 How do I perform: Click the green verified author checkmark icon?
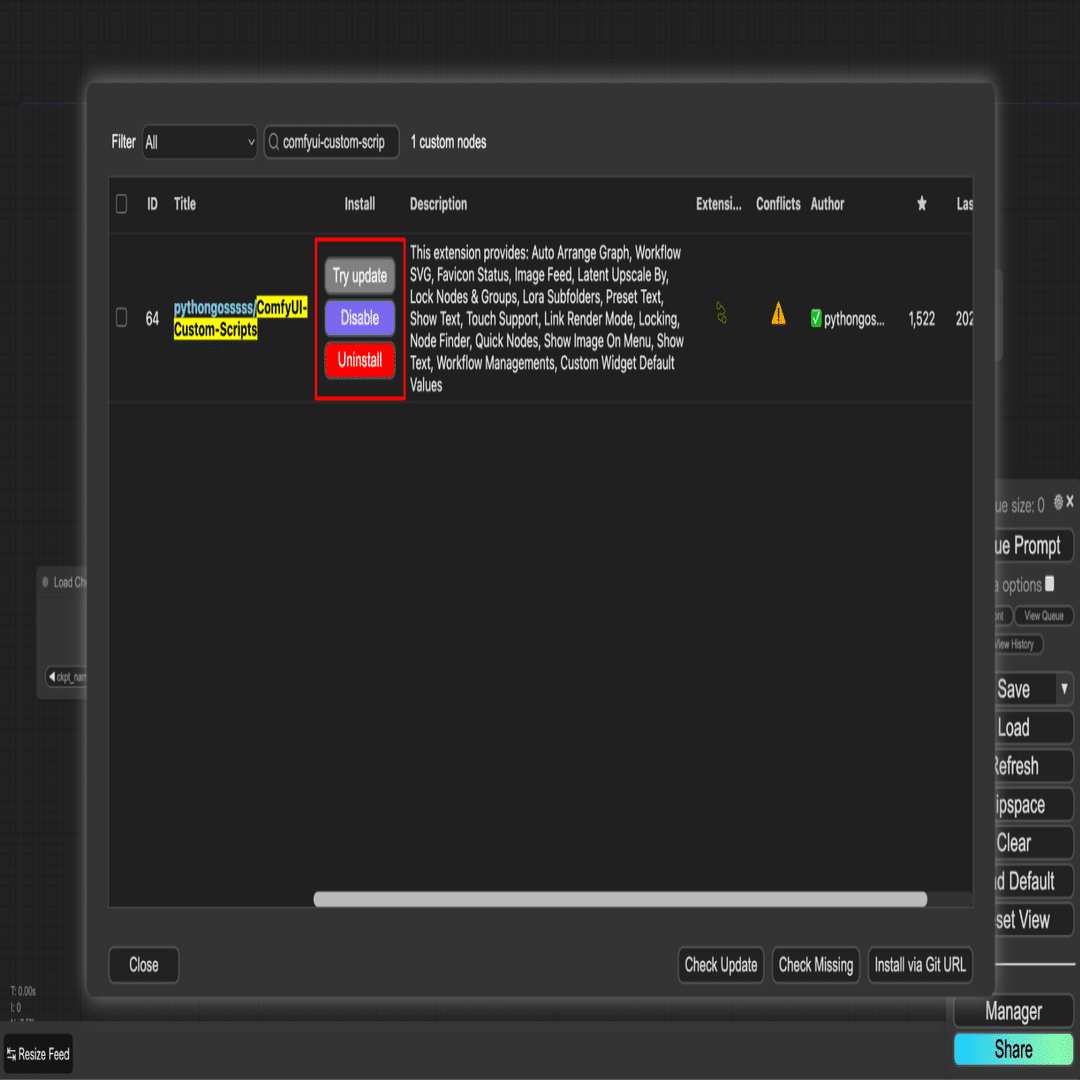[x=816, y=318]
